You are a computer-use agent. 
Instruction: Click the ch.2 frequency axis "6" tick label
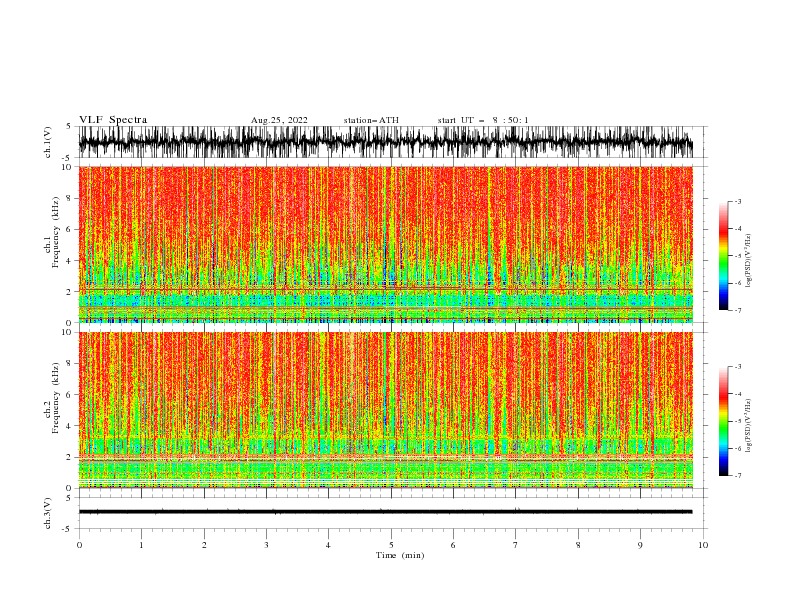(x=69, y=395)
